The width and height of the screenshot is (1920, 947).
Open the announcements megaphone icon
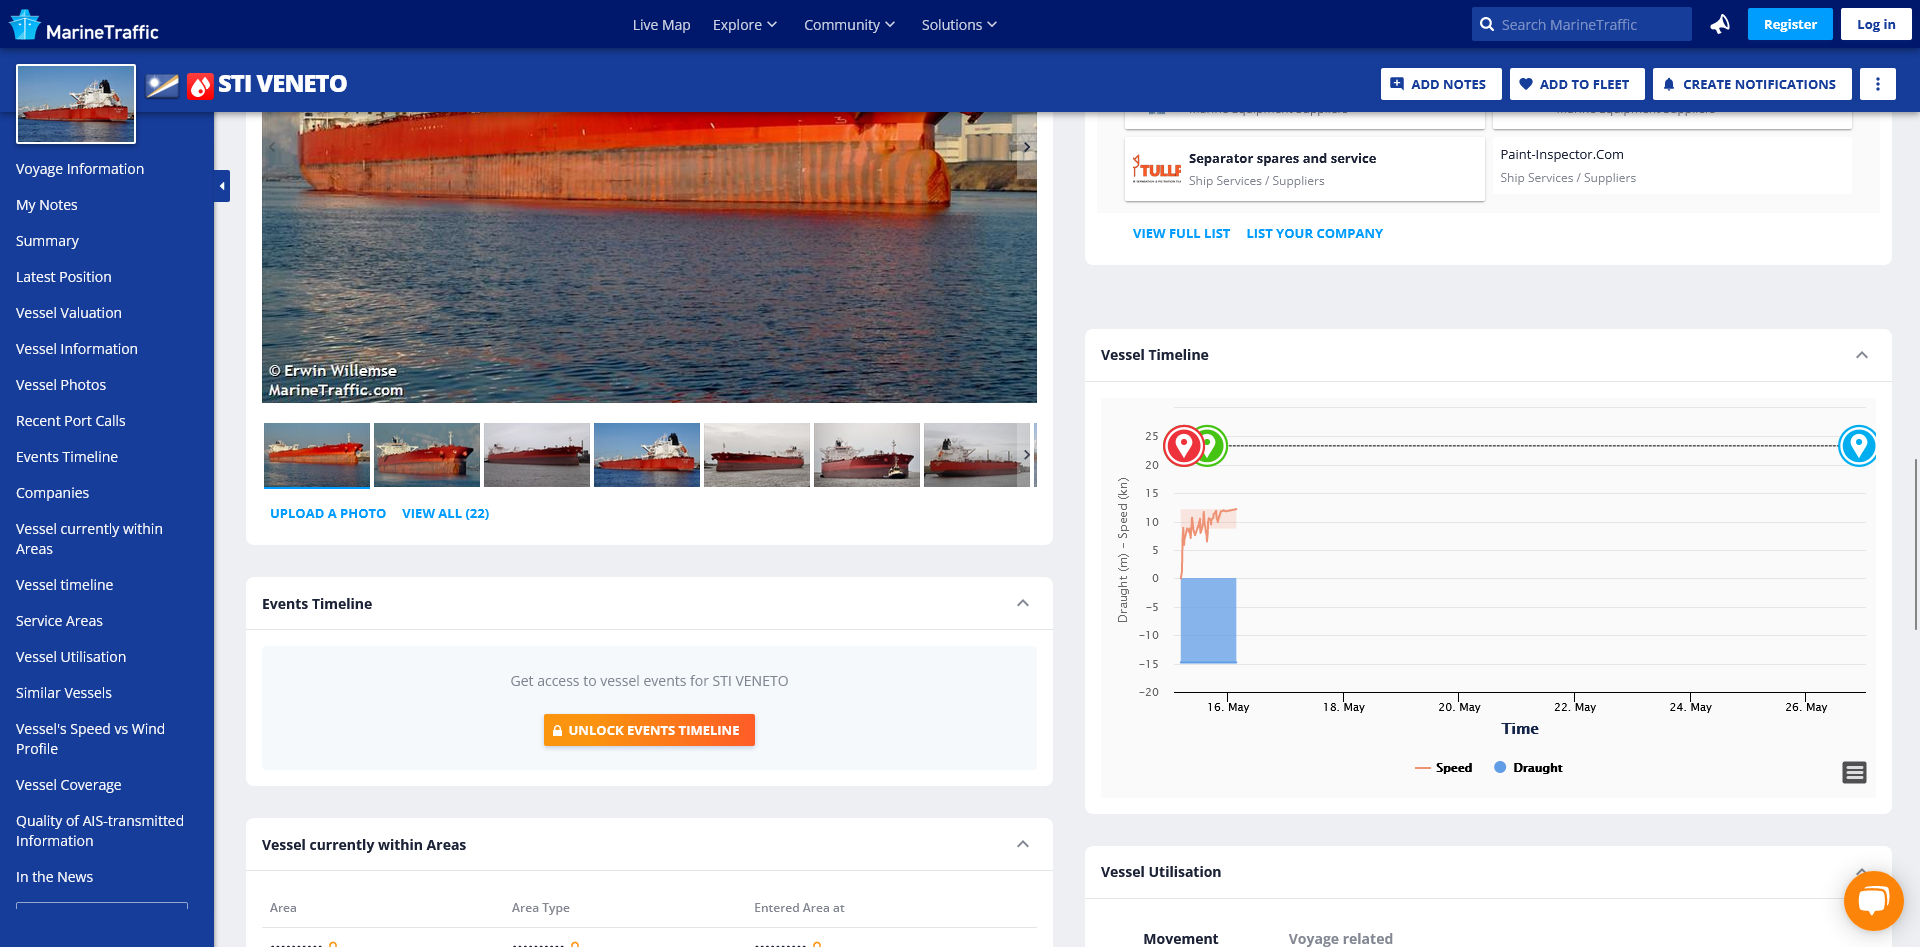[1720, 24]
